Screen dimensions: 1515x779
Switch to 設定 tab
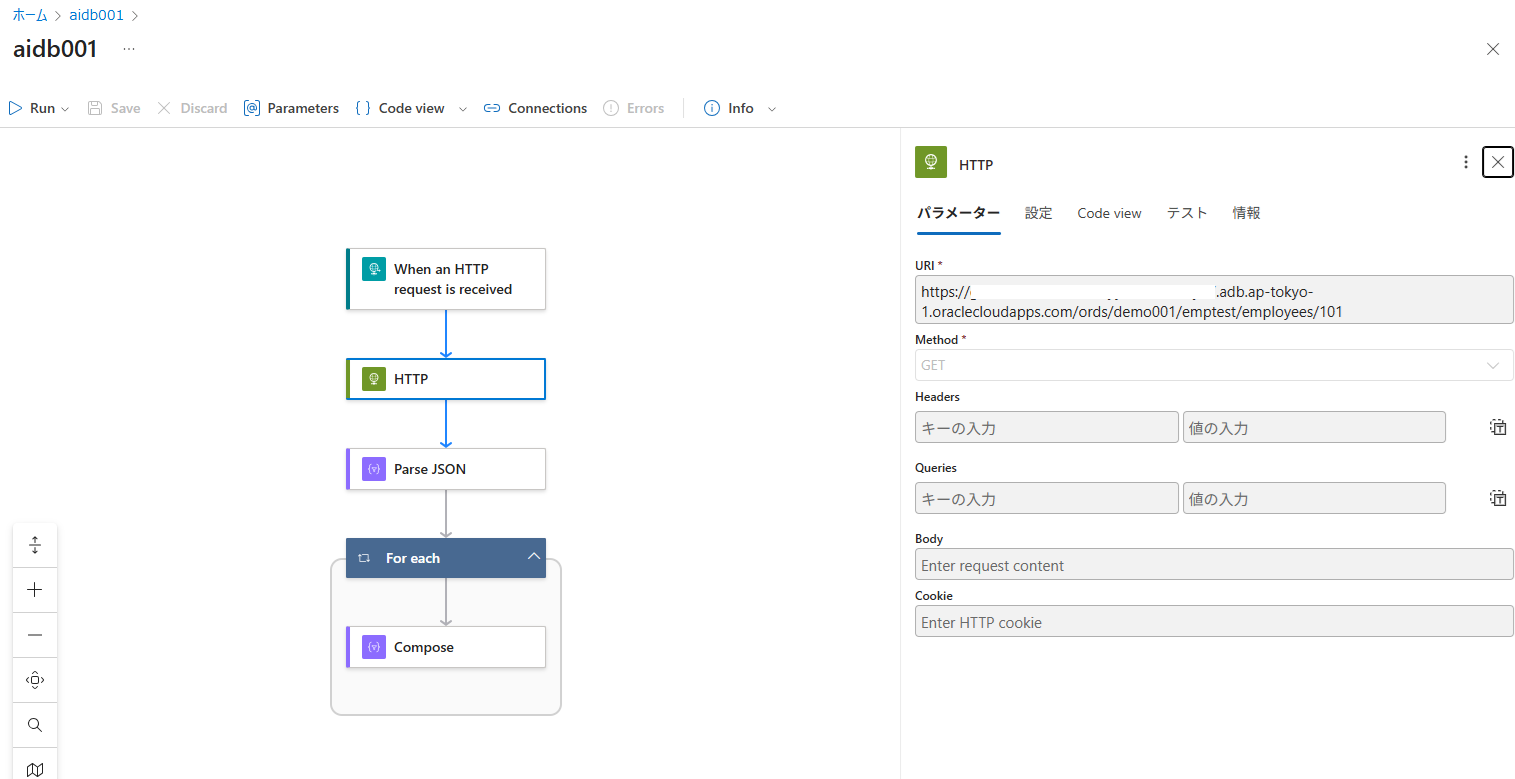pos(1039,213)
